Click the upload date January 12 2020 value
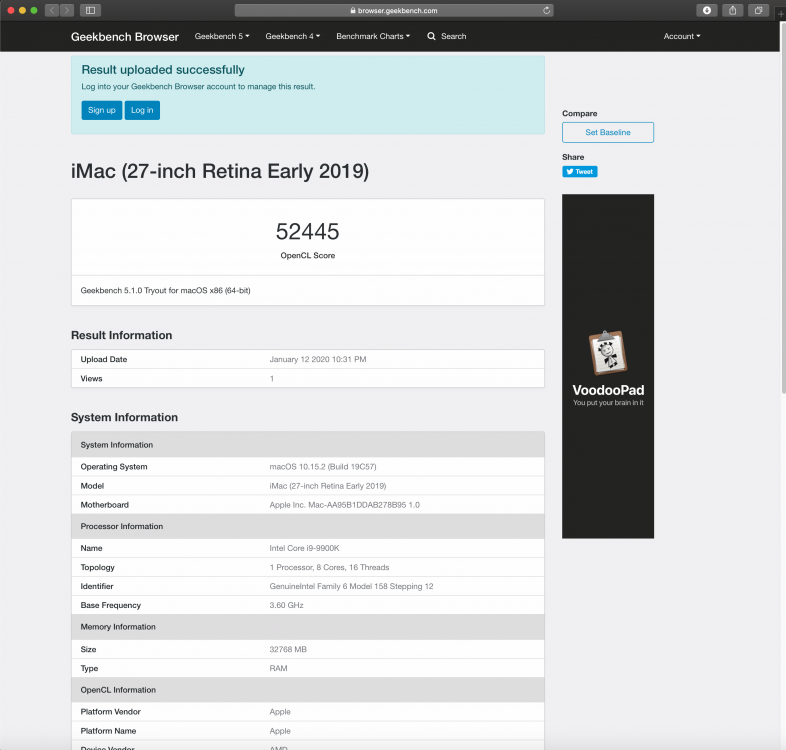This screenshot has height=750, width=786. pyautogui.click(x=318, y=359)
